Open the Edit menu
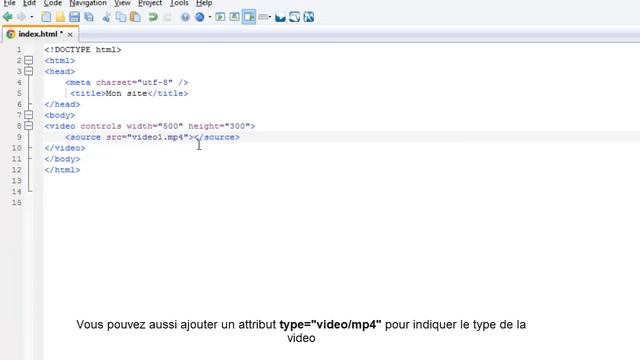Screen dimensions: 640x360 tap(29, 3)
